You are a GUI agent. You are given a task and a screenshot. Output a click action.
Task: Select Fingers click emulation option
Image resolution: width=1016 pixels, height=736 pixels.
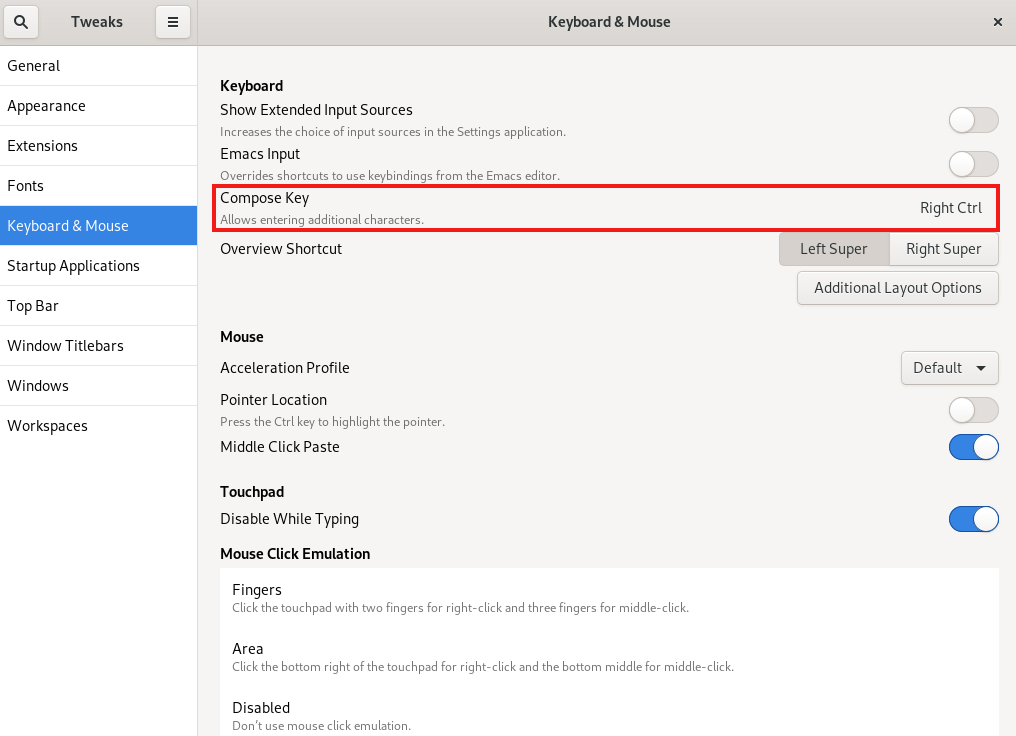coord(600,596)
